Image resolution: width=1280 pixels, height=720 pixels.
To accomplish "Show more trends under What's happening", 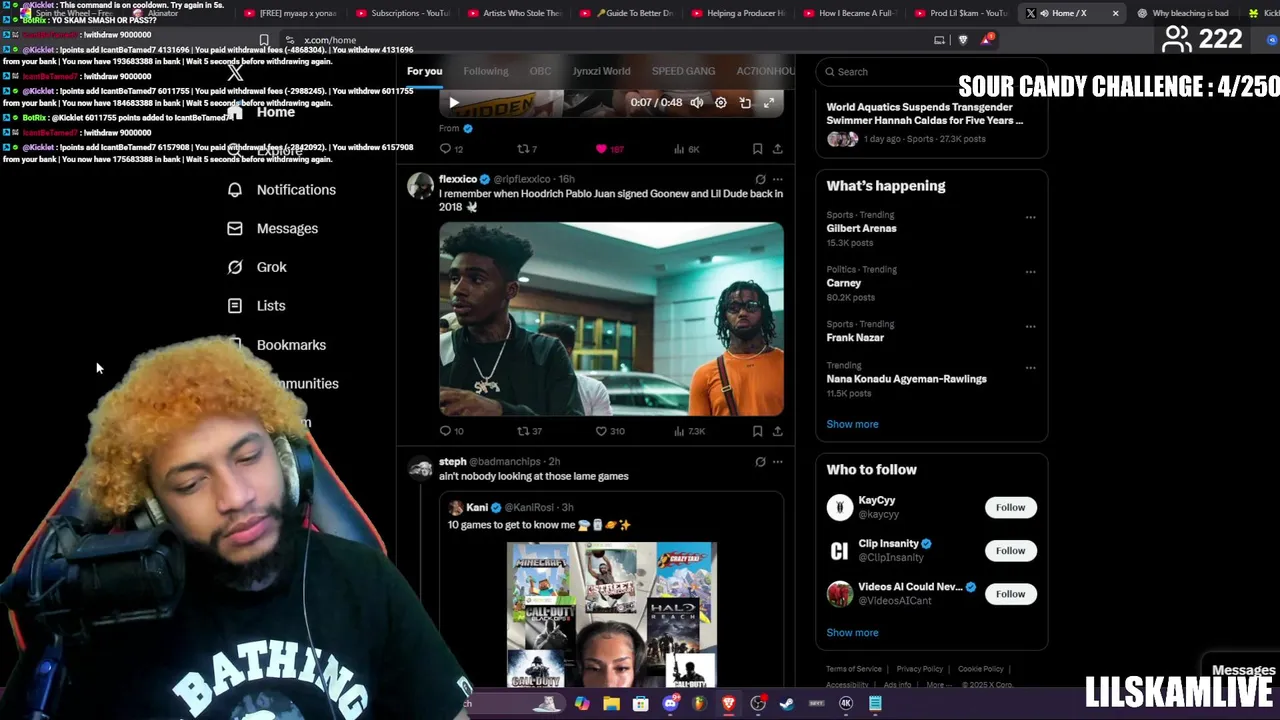I will (852, 424).
